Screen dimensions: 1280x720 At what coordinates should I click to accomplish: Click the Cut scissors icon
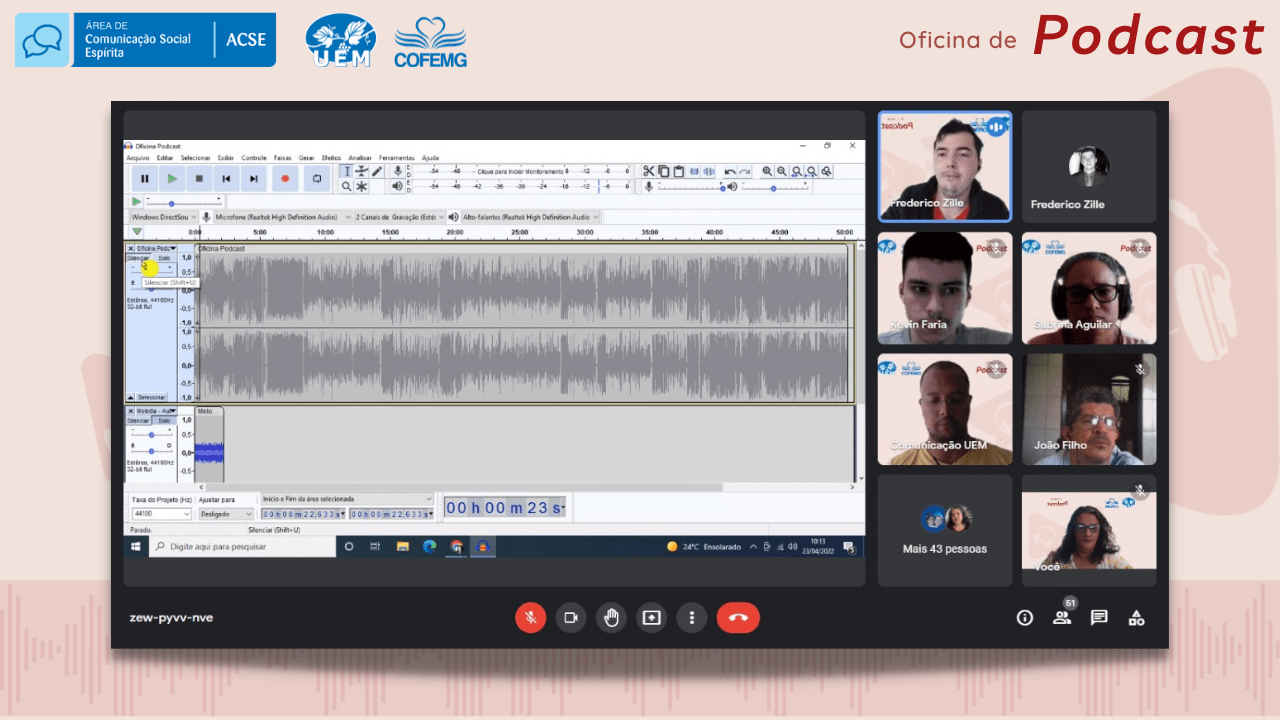[649, 171]
